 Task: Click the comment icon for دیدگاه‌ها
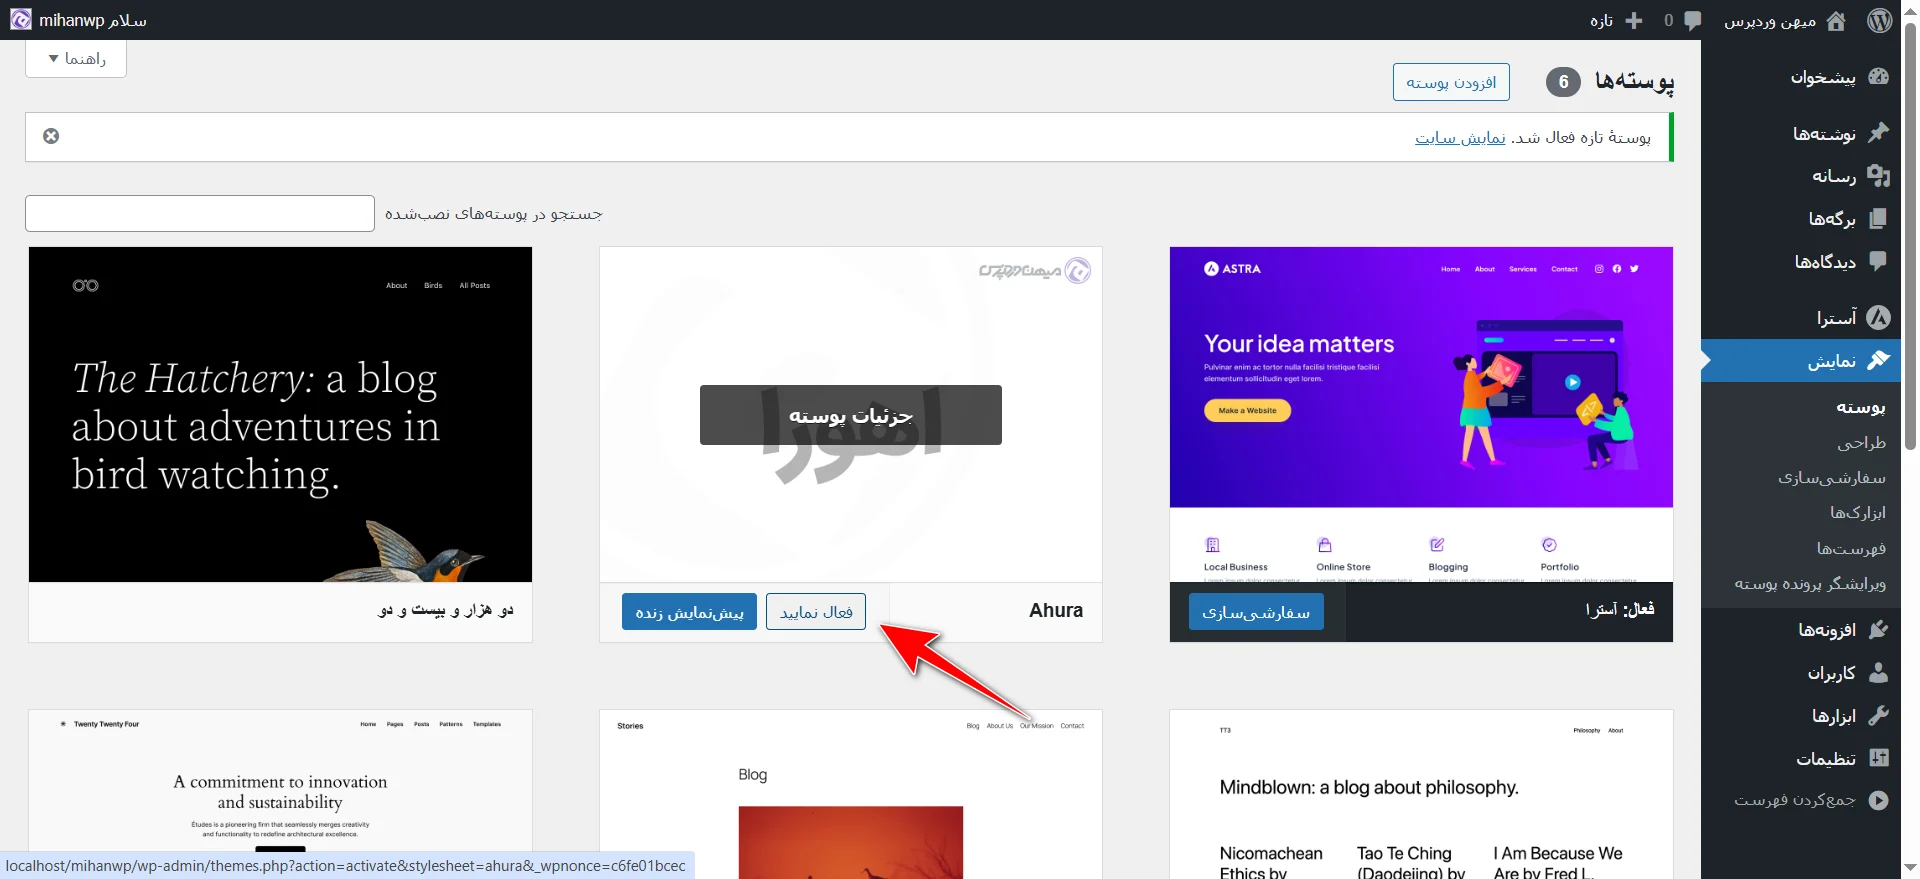pos(1878,261)
